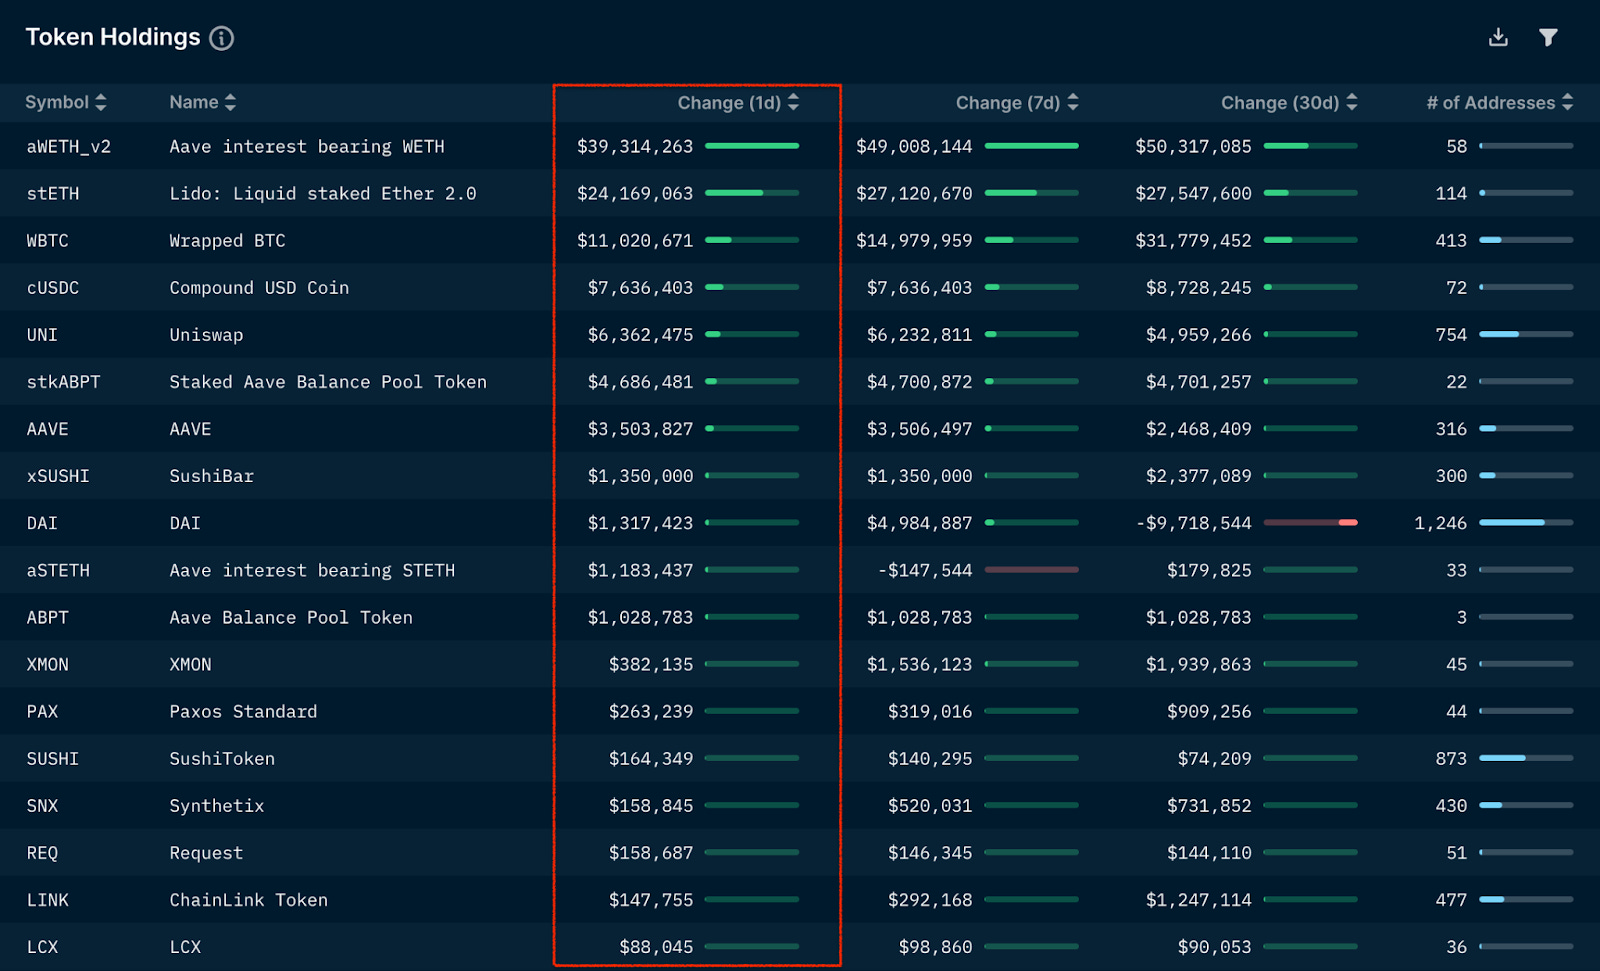Click the xSUSHI symbol
This screenshot has width=1600, height=971.
58,476
